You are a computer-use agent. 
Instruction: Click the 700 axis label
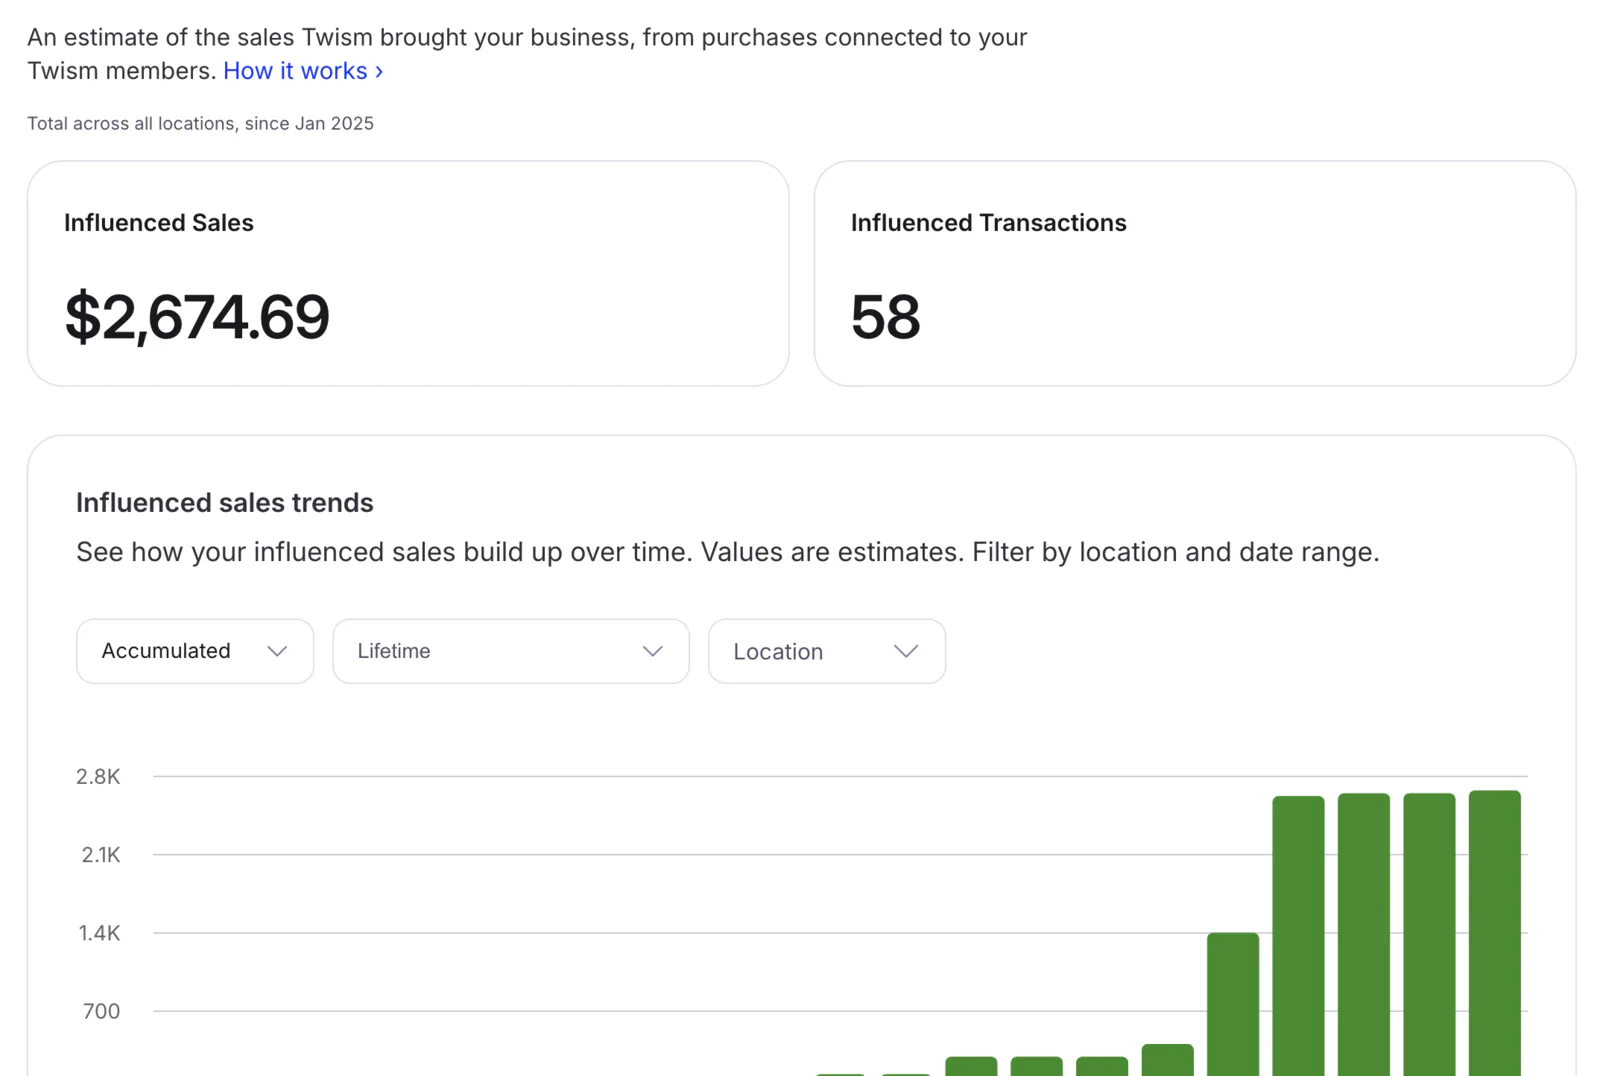[x=101, y=1011]
